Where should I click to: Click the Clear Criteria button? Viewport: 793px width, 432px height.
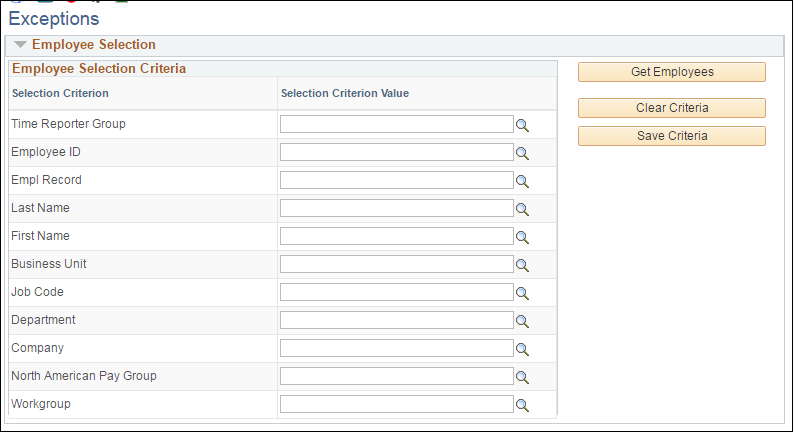pyautogui.click(x=672, y=108)
